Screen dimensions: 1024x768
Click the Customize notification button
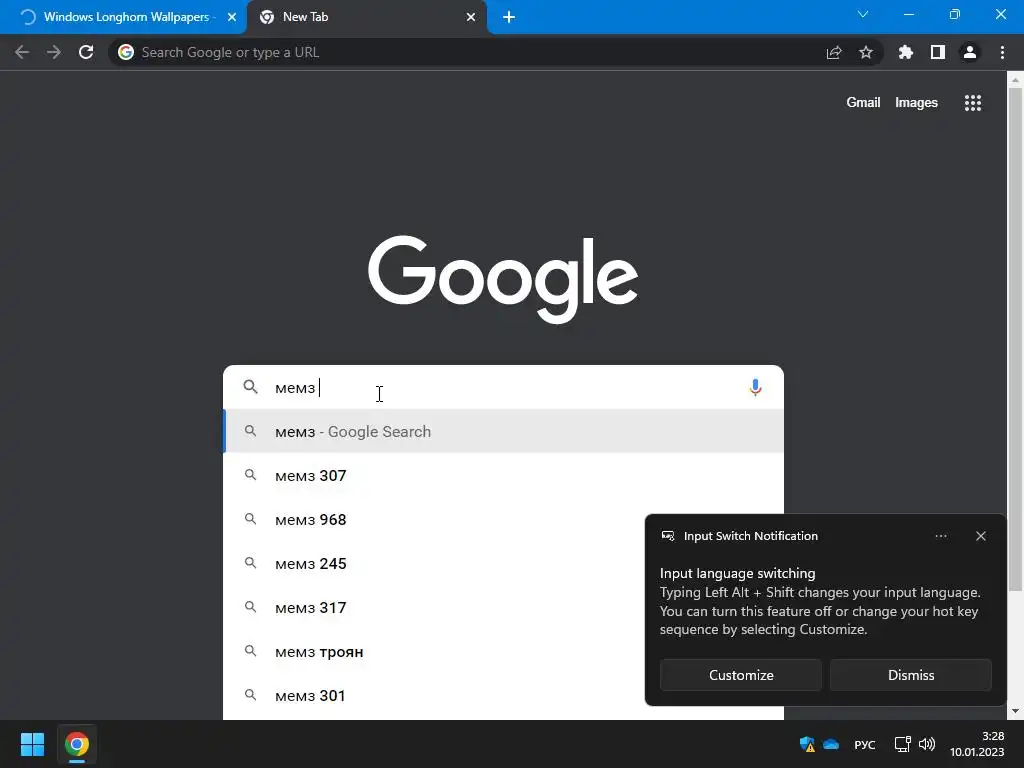(x=741, y=675)
